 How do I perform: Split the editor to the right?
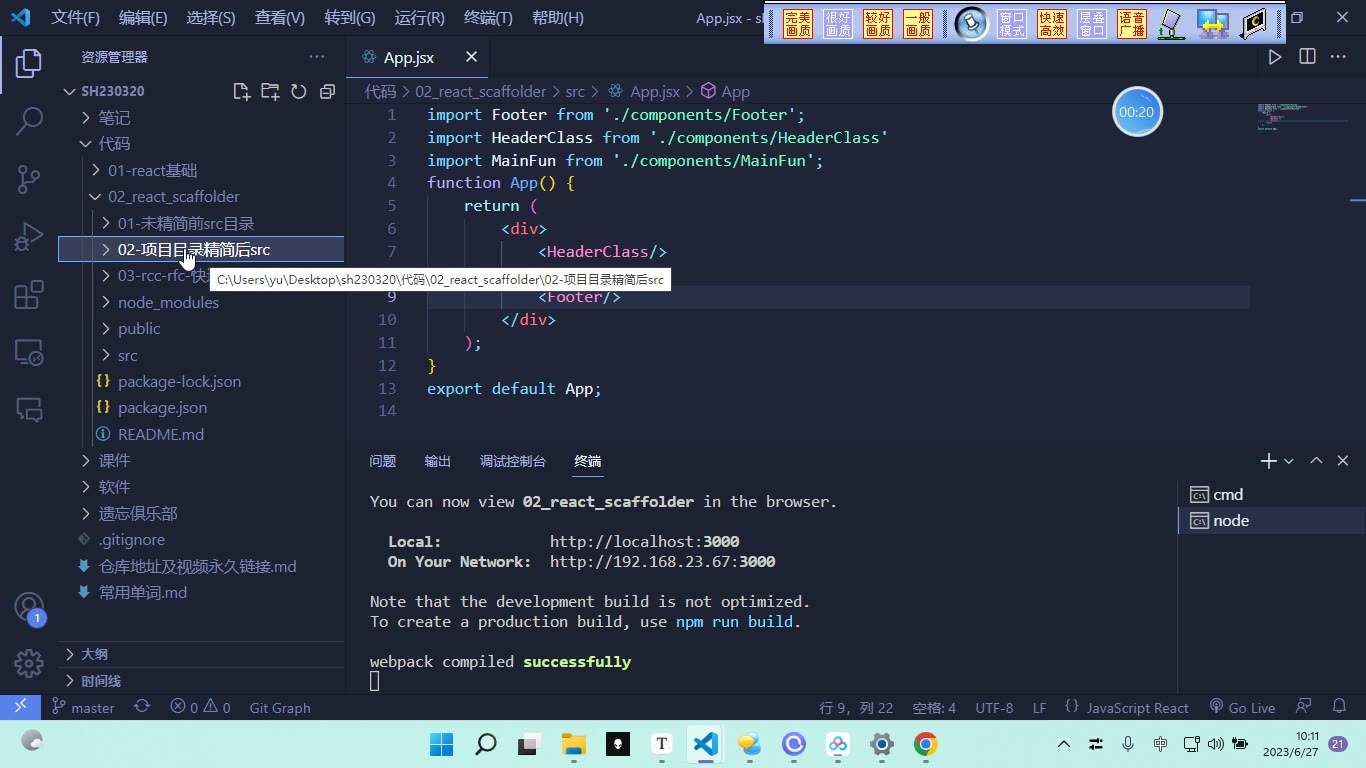click(x=1307, y=57)
